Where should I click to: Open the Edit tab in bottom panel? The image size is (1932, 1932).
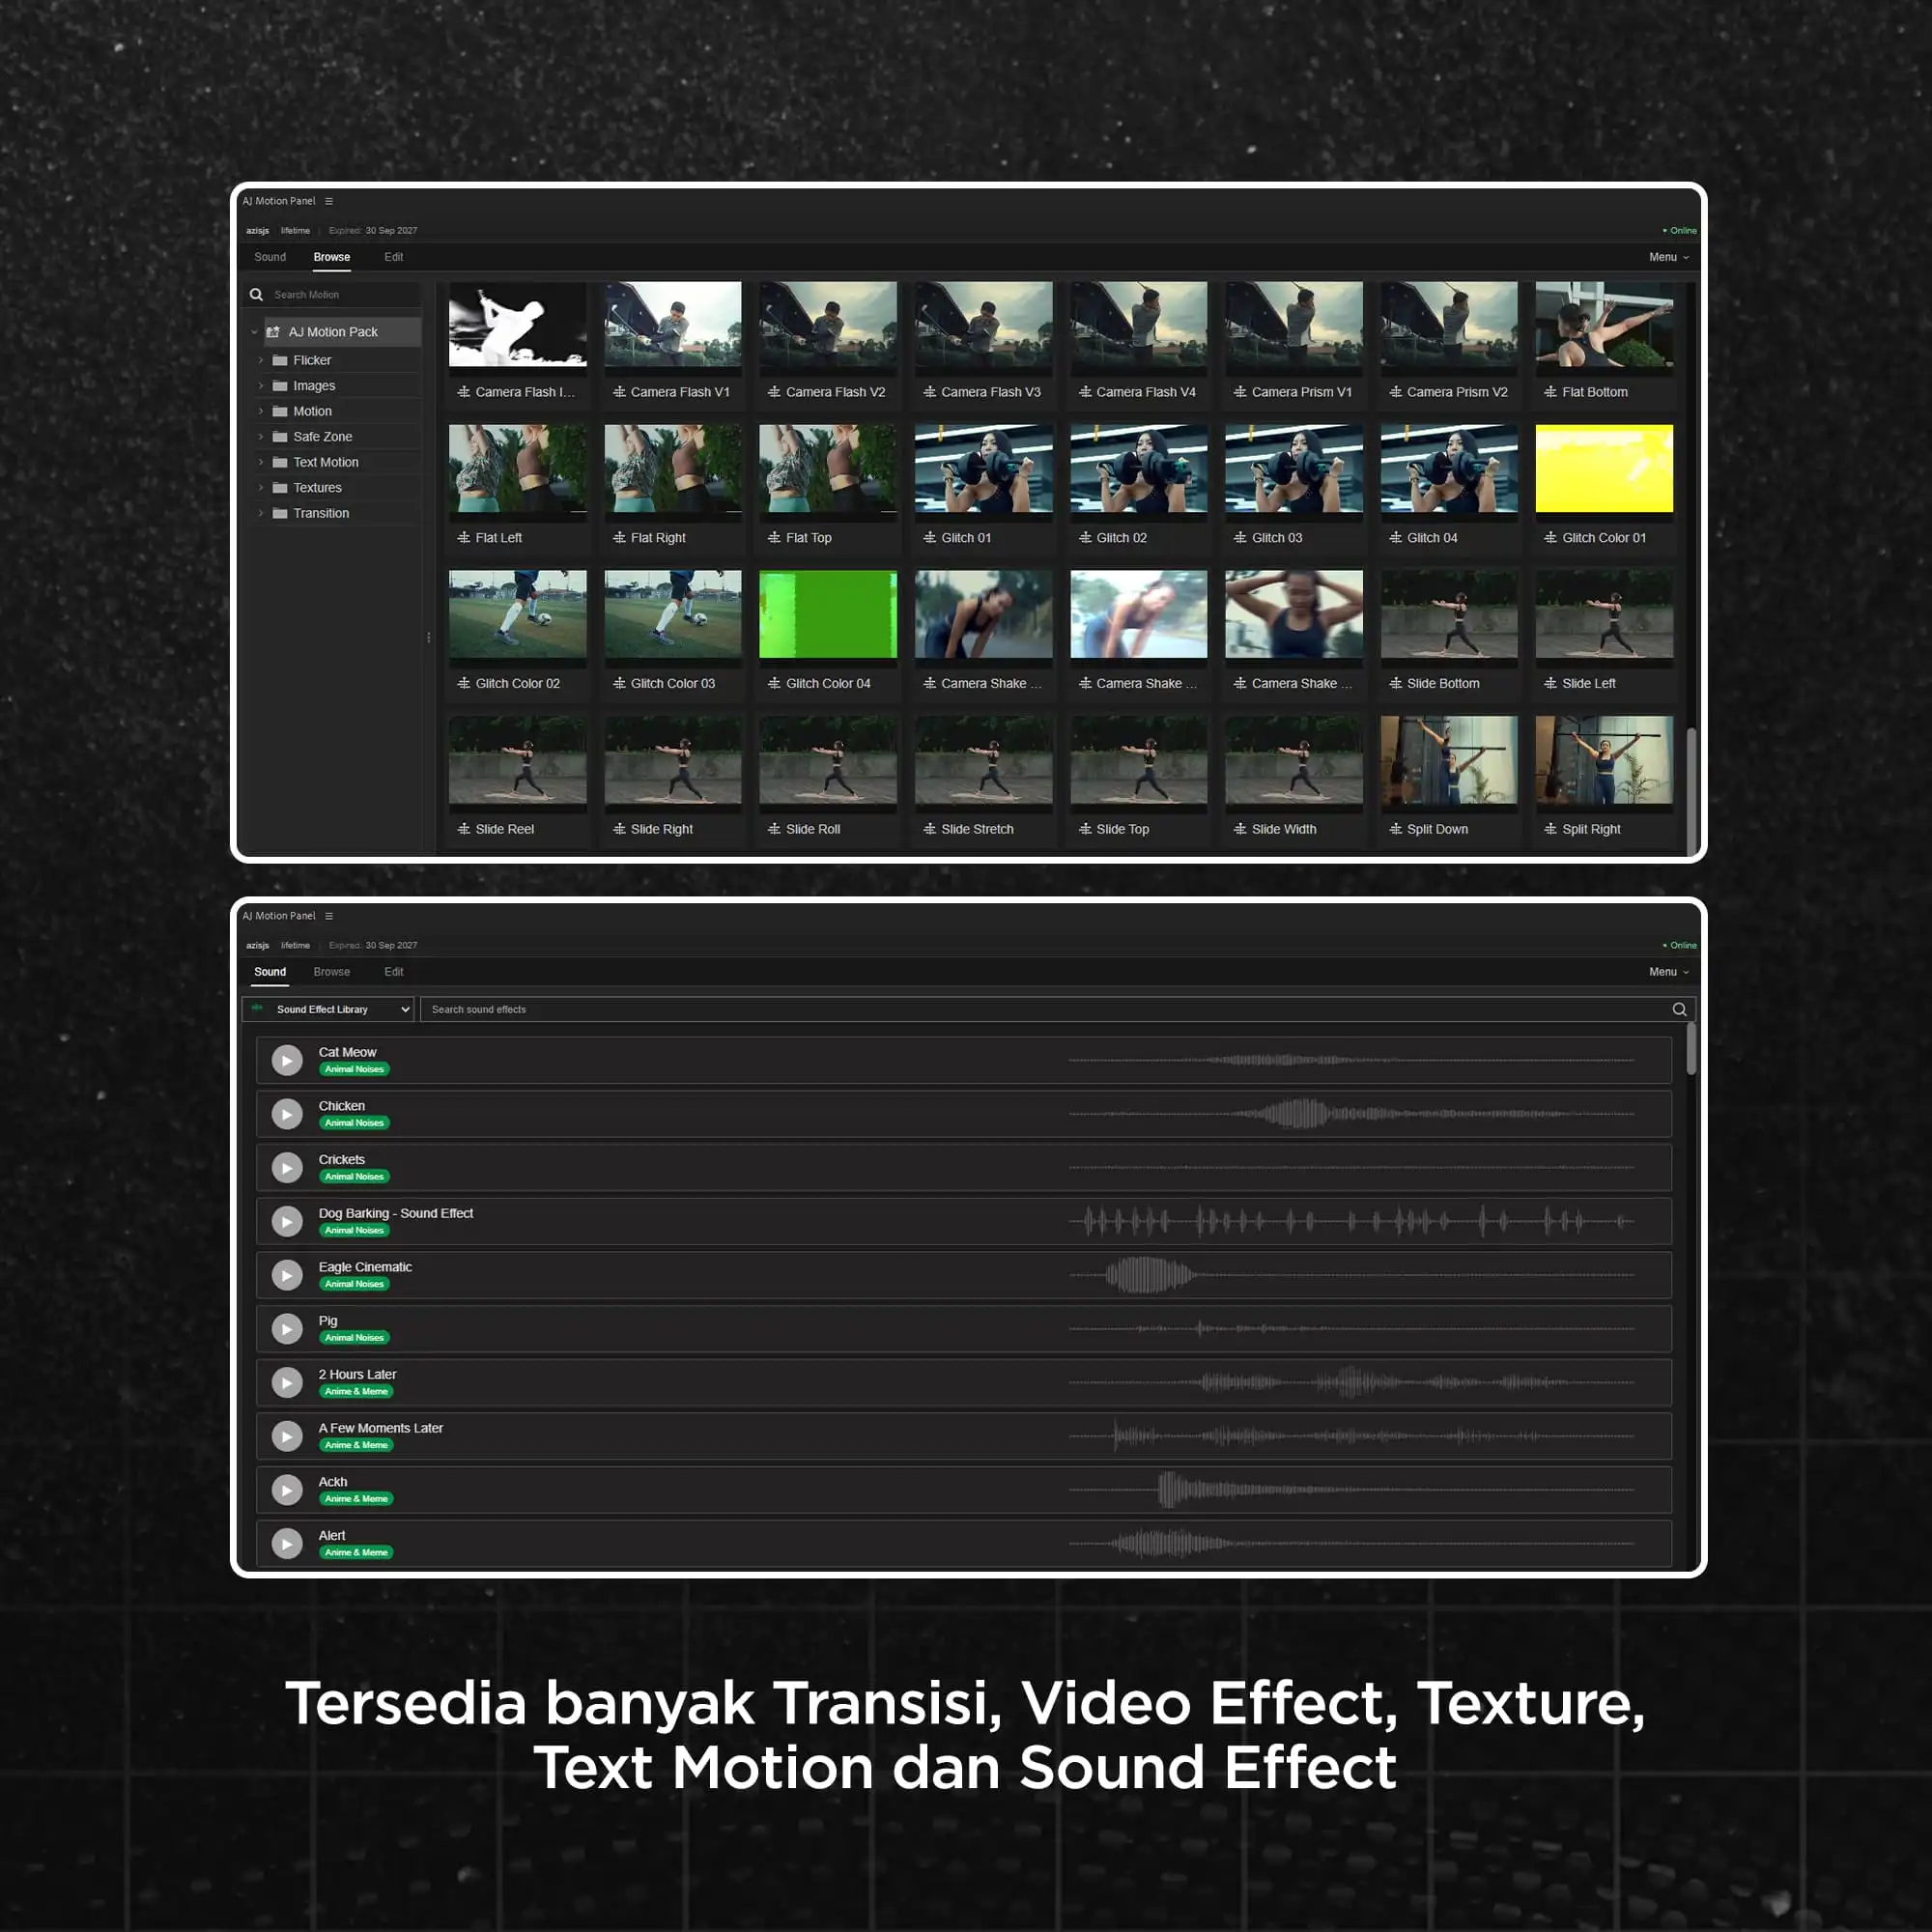(x=394, y=972)
